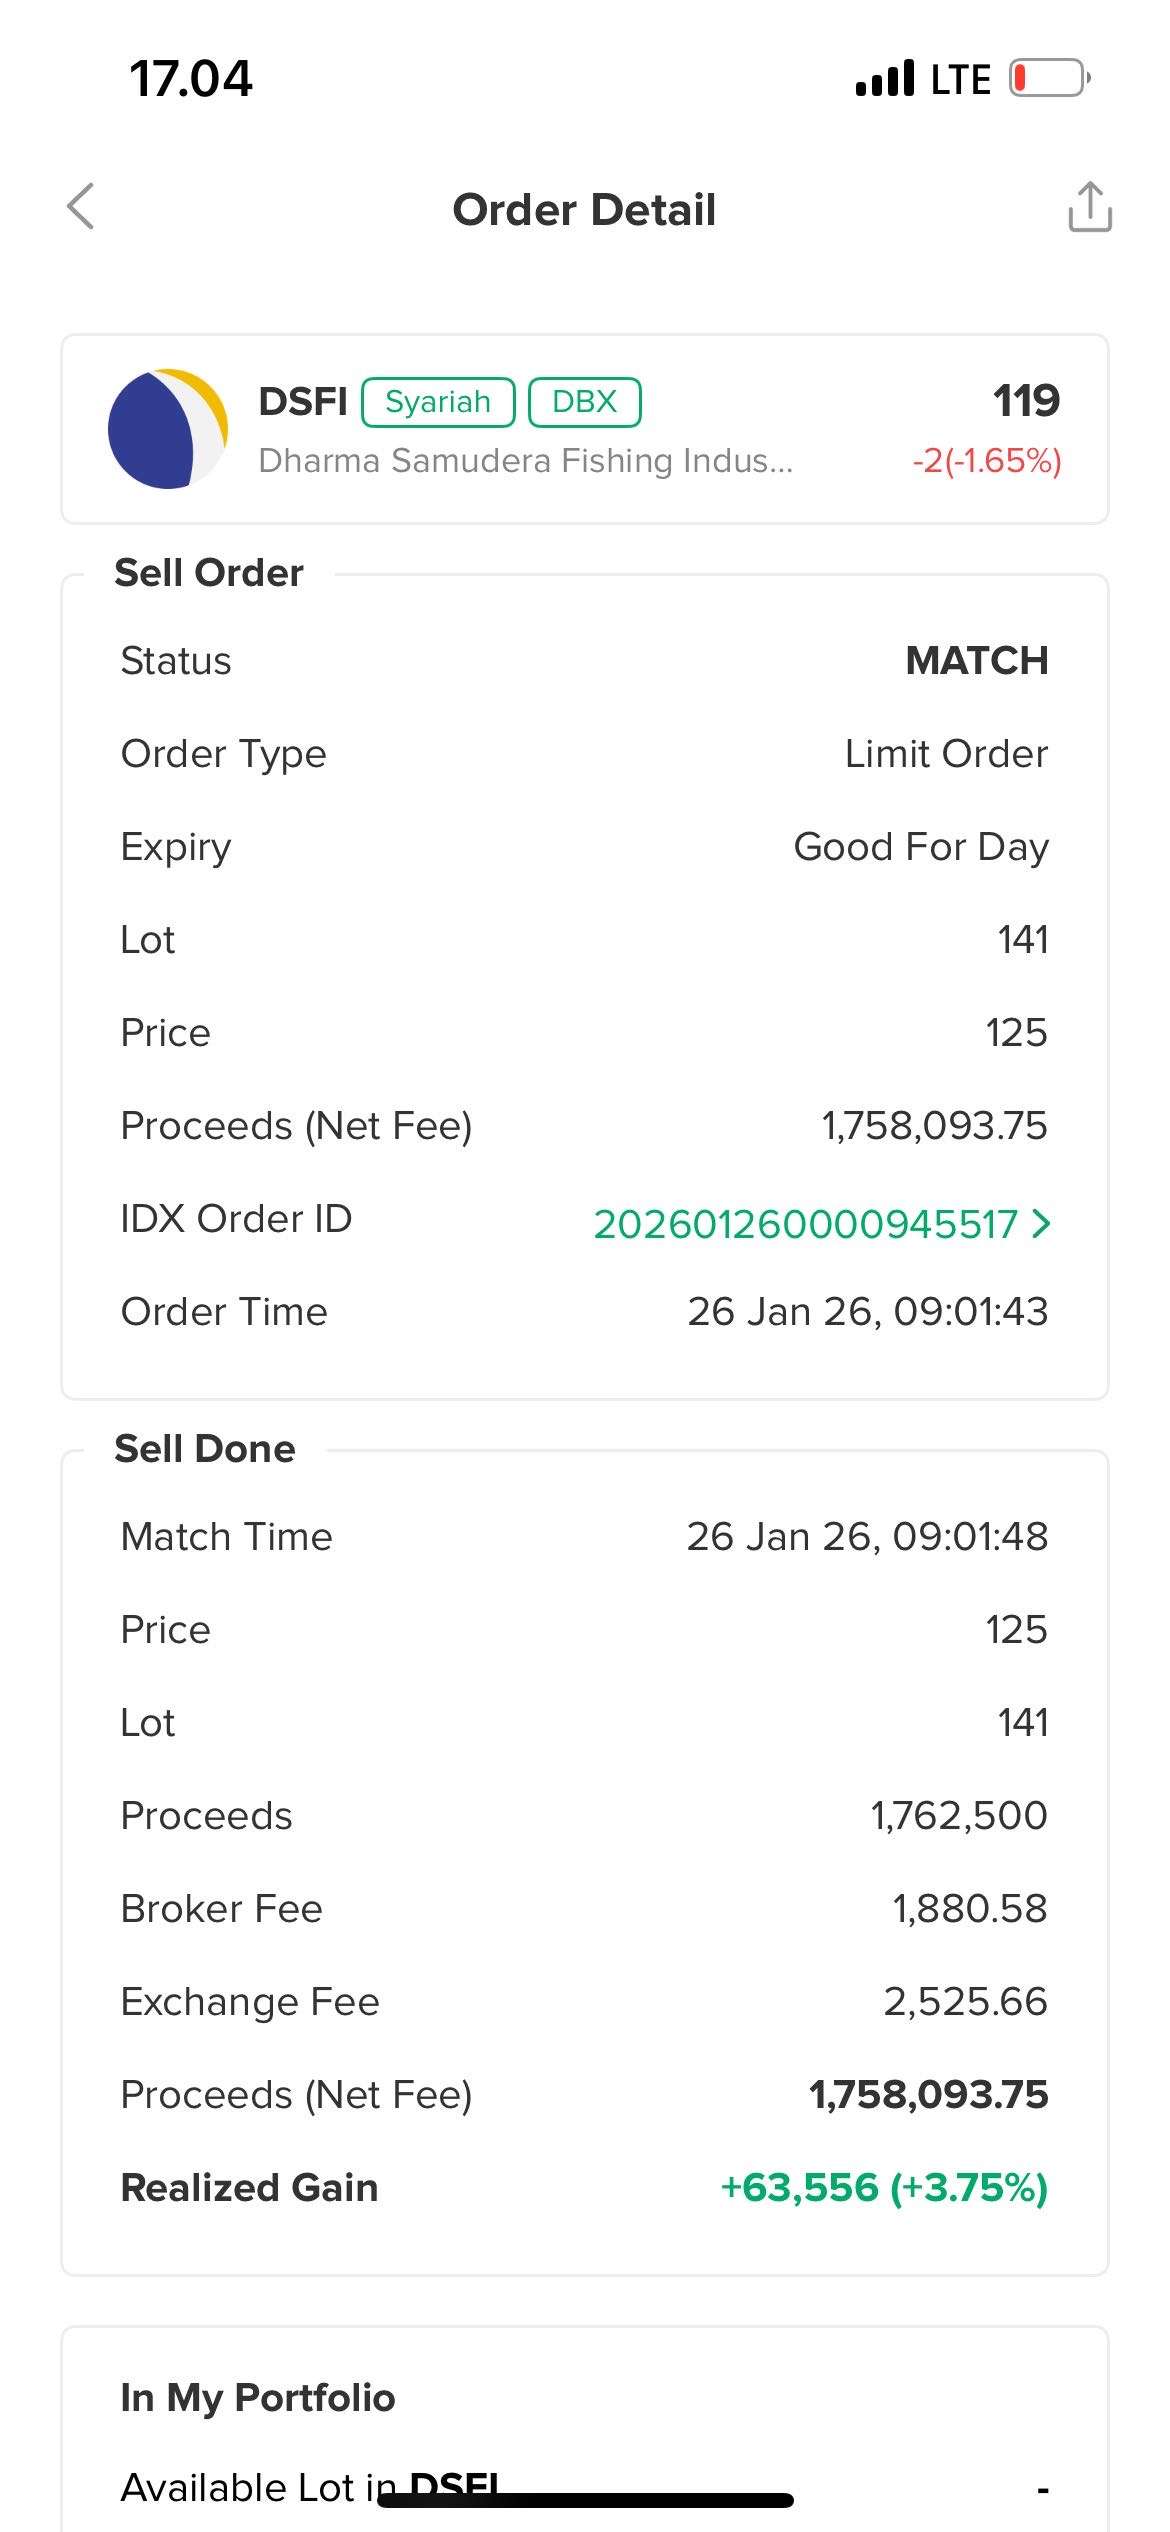Tap the DBX badge
This screenshot has height=2532, width=1170.
[x=584, y=402]
